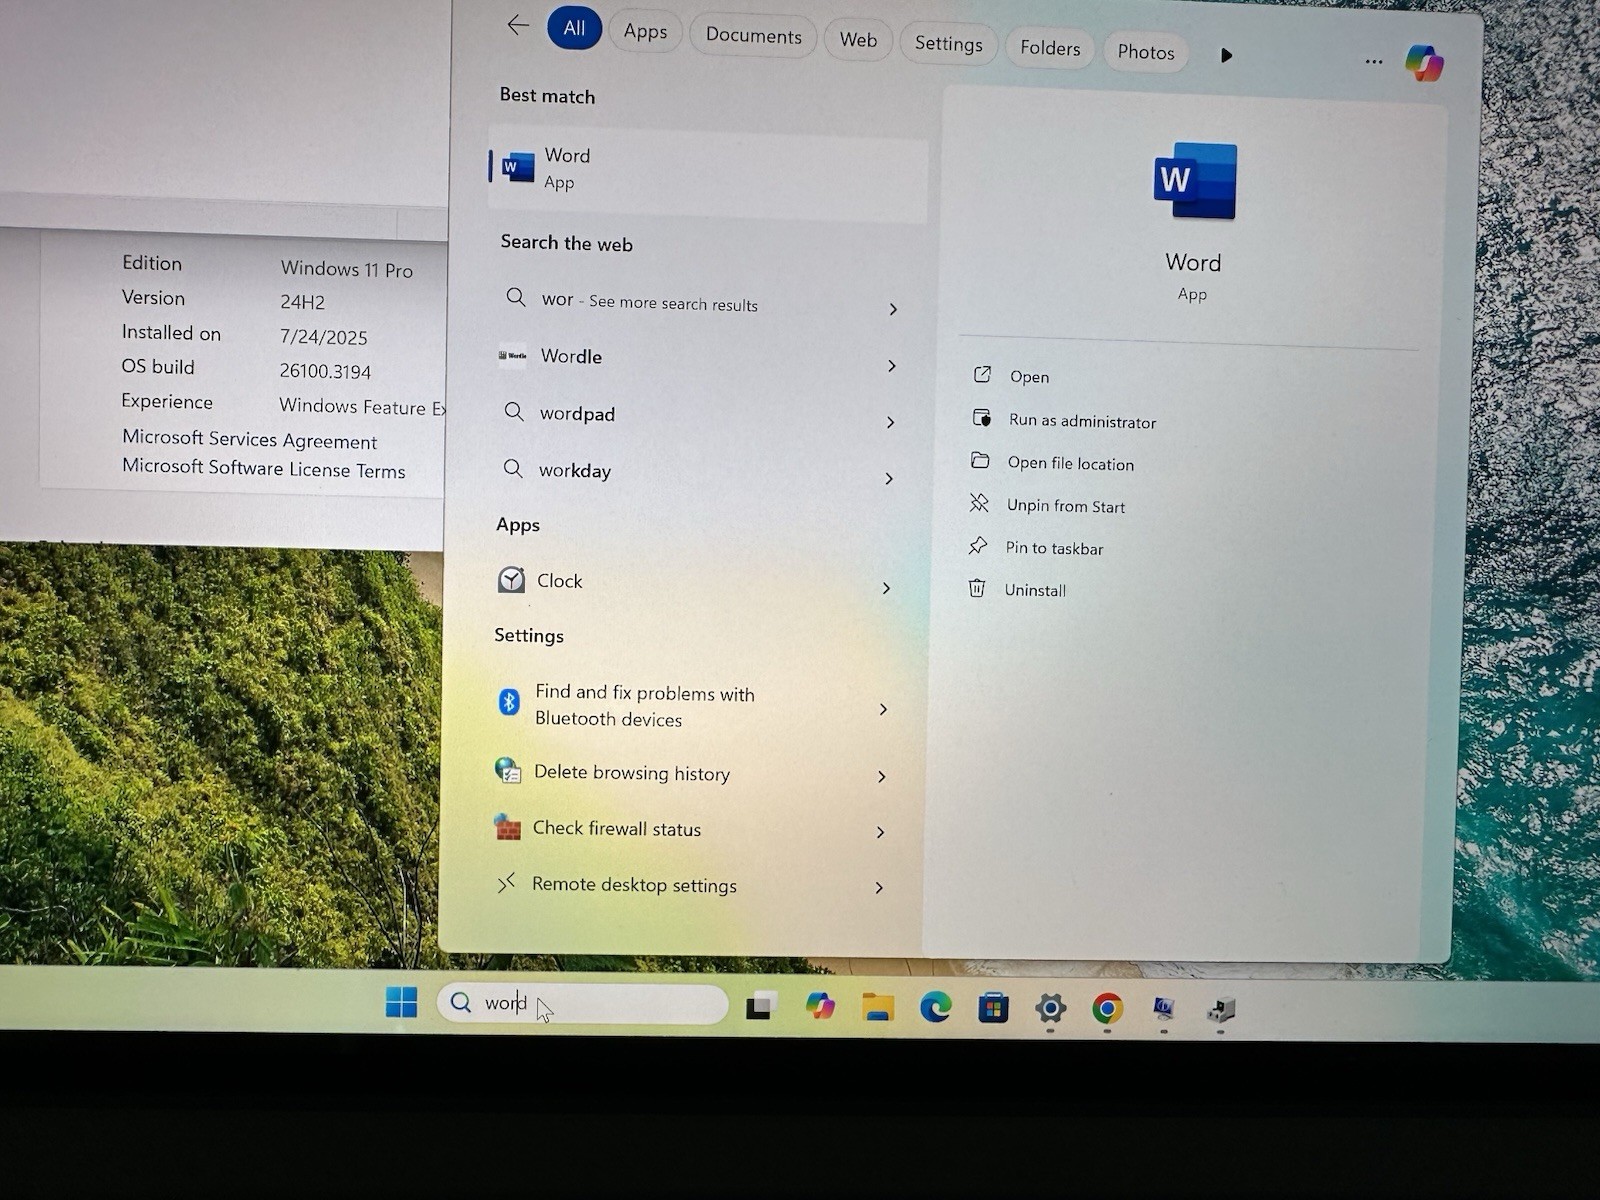Image resolution: width=1600 pixels, height=1200 pixels.
Task: Expand the wordpad result chevron
Action: pyautogui.click(x=890, y=422)
